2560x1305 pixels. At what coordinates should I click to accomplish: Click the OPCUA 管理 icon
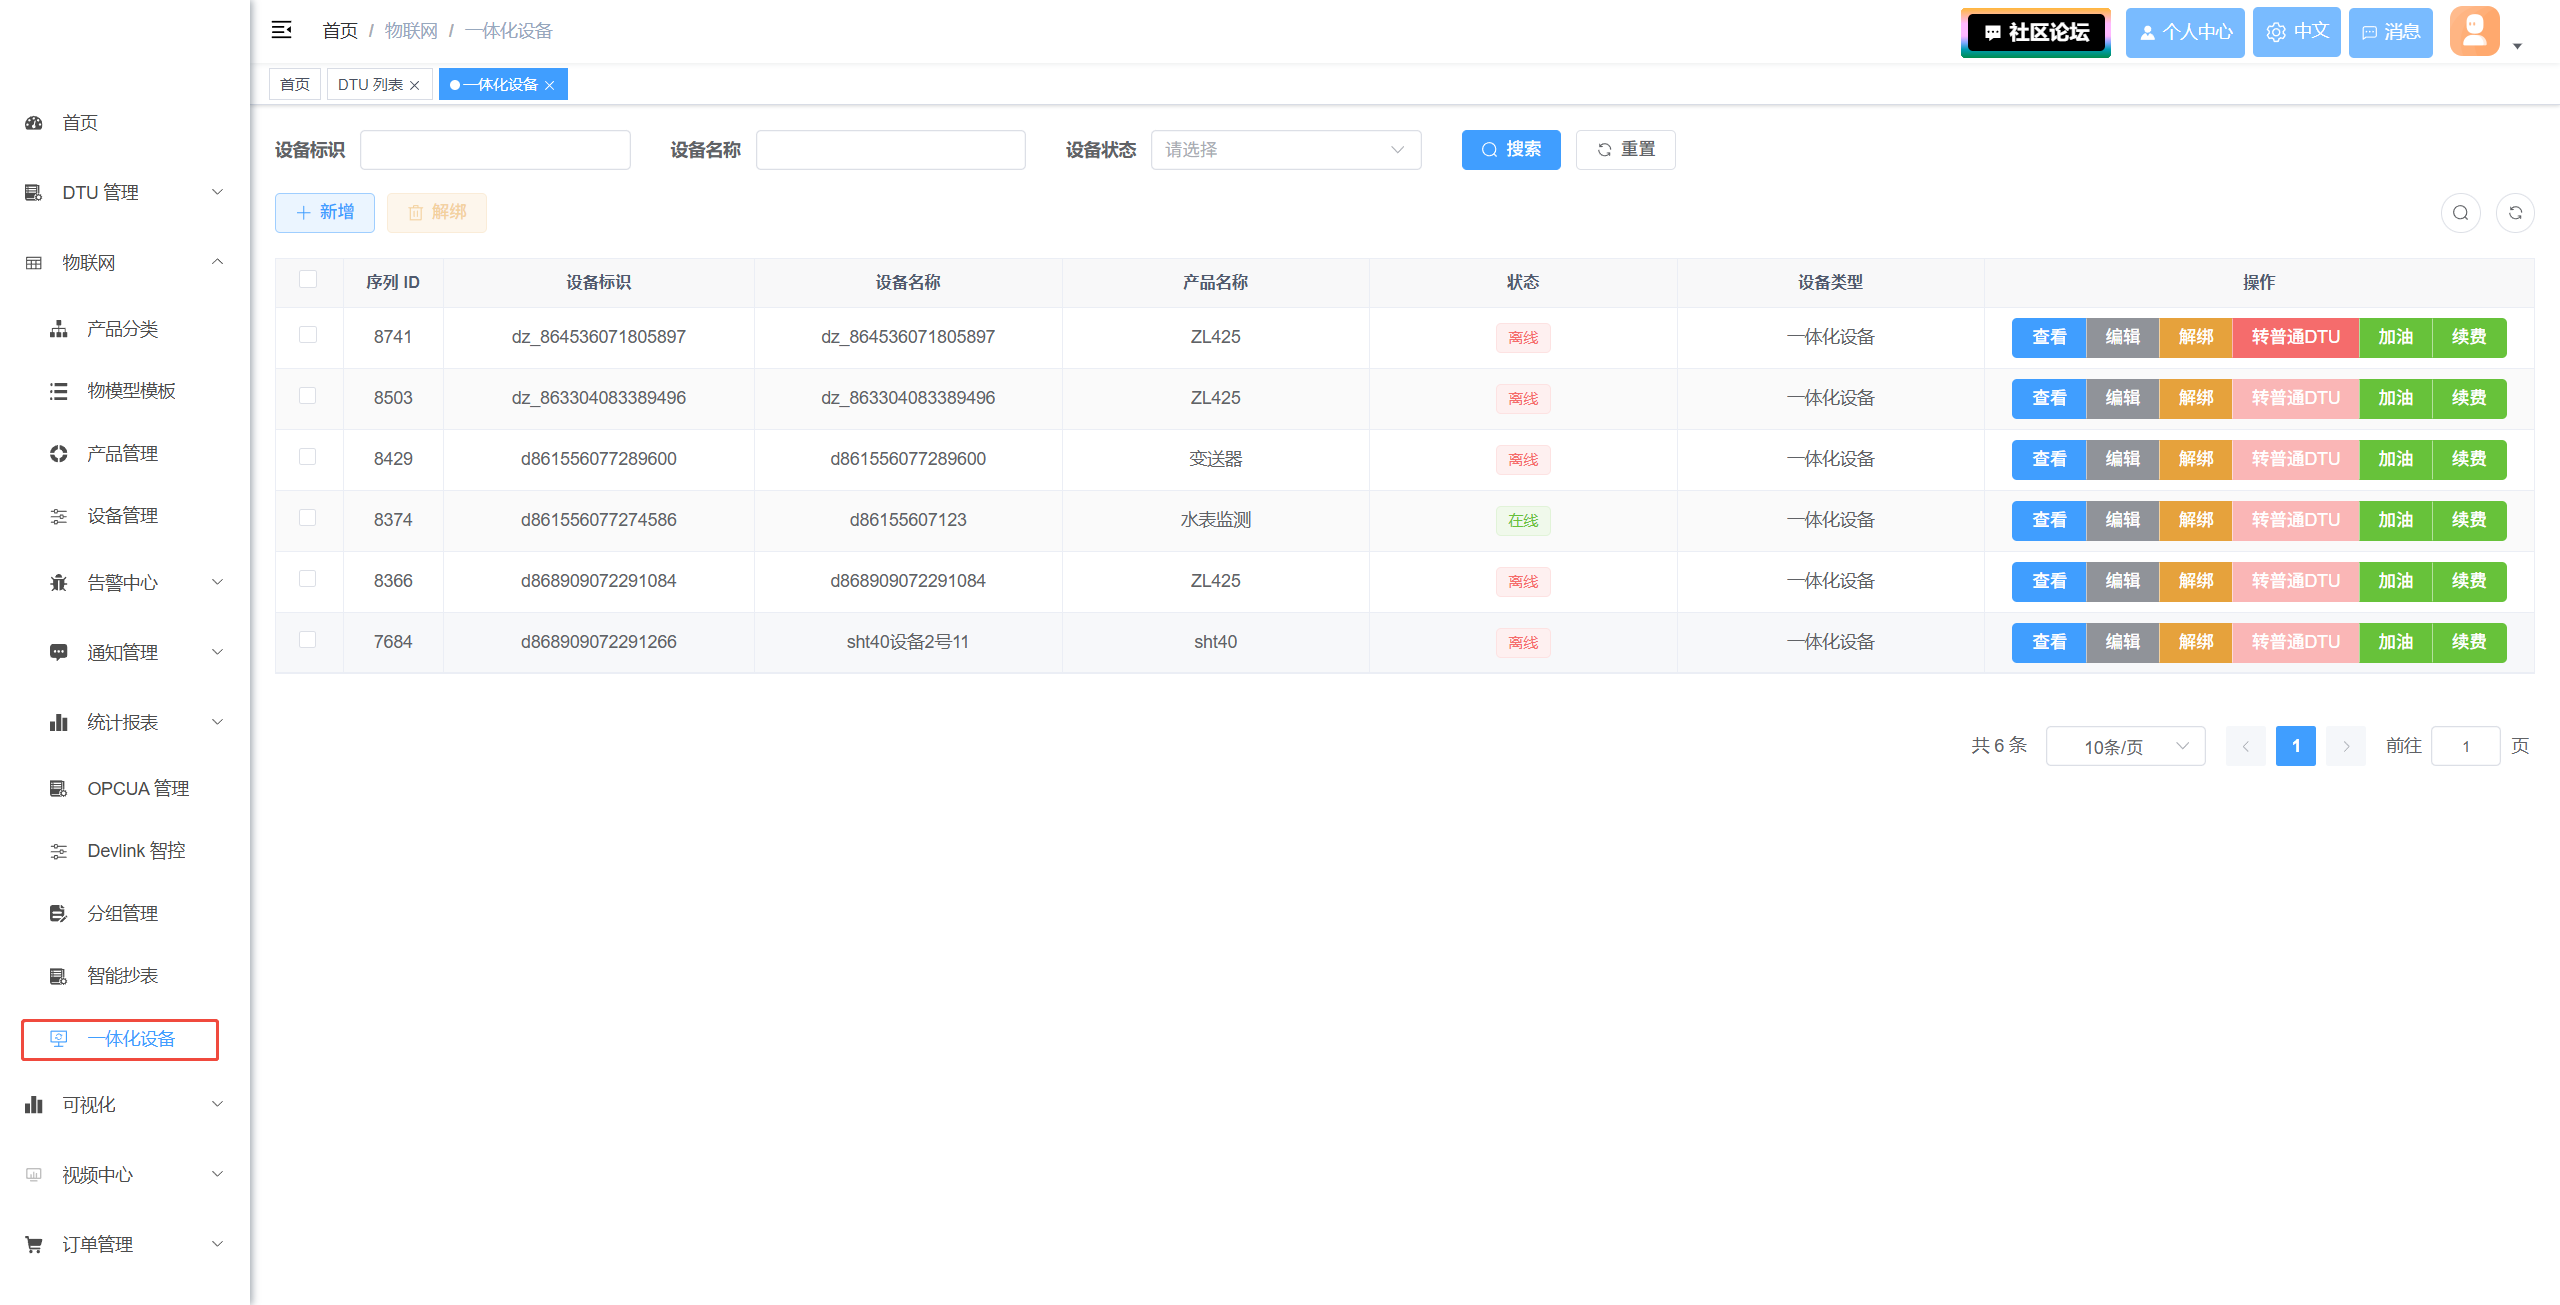pos(59,789)
